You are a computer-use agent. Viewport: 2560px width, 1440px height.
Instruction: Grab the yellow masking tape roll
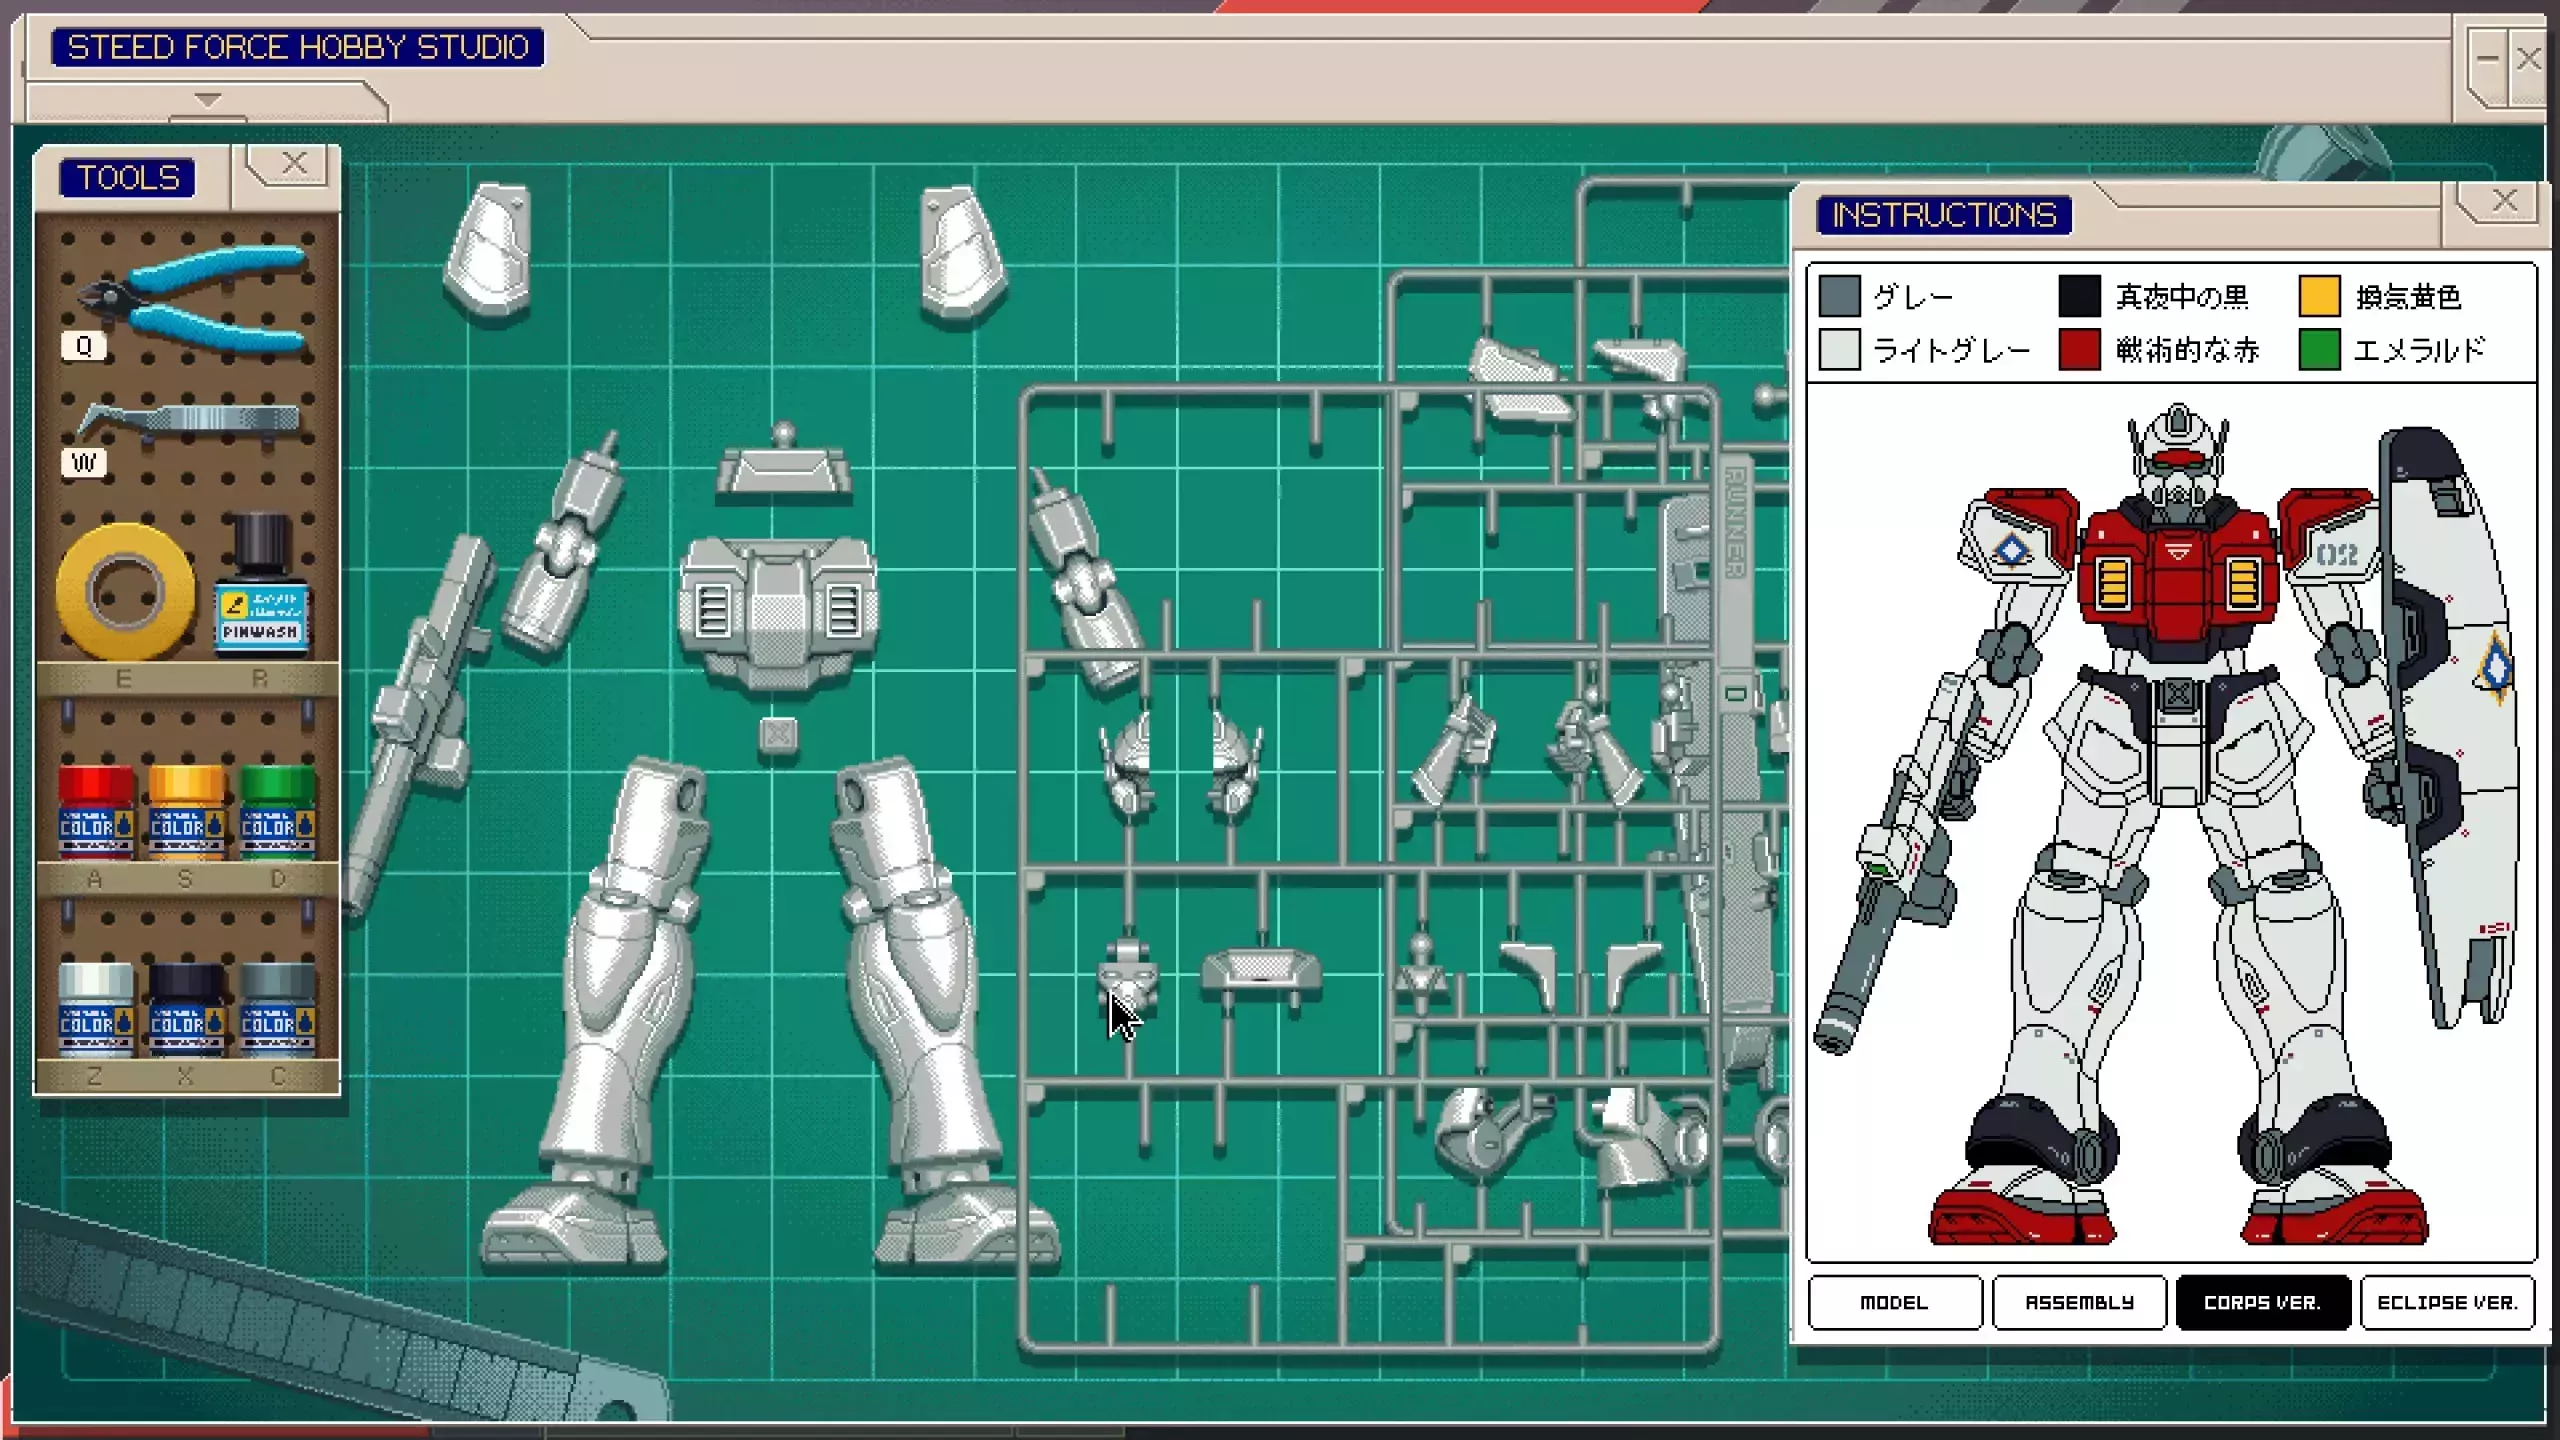[125, 590]
